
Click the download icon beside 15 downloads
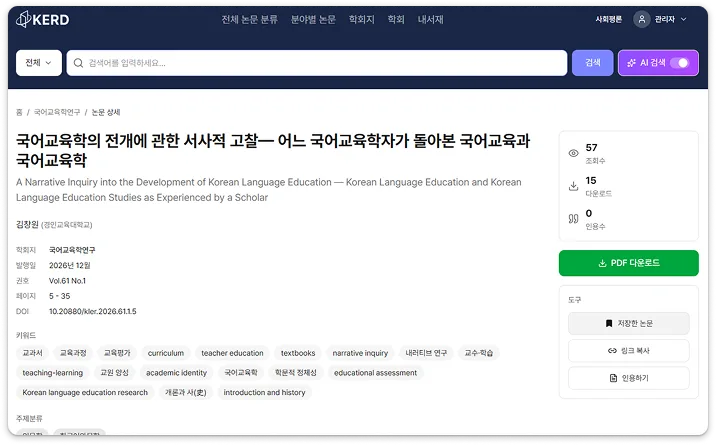point(574,186)
